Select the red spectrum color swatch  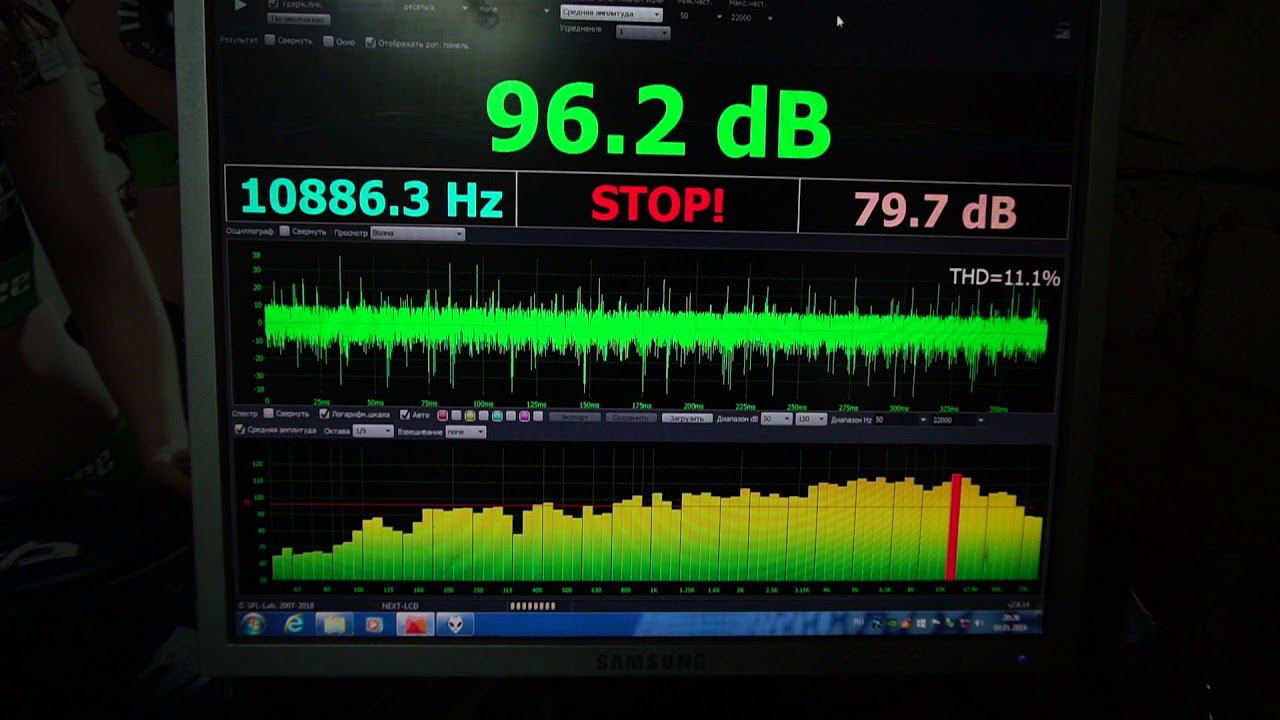coord(442,415)
